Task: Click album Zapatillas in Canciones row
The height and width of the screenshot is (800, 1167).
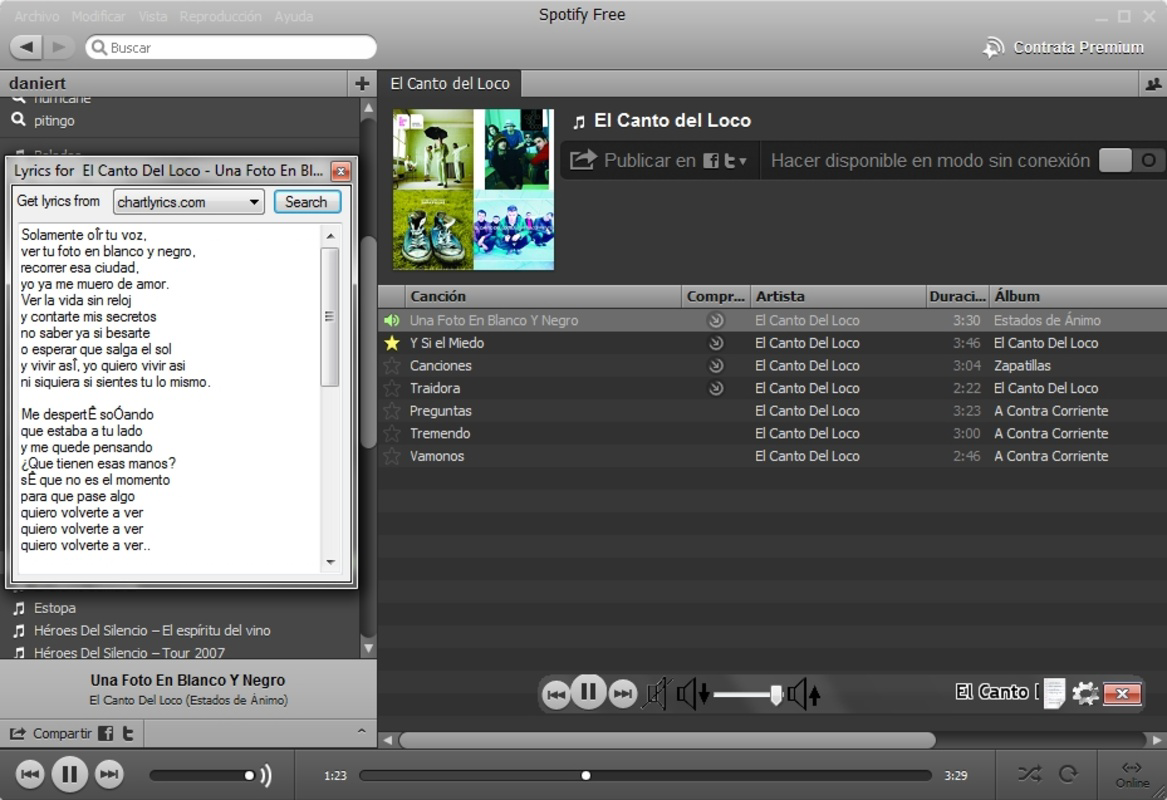Action: 1022,365
